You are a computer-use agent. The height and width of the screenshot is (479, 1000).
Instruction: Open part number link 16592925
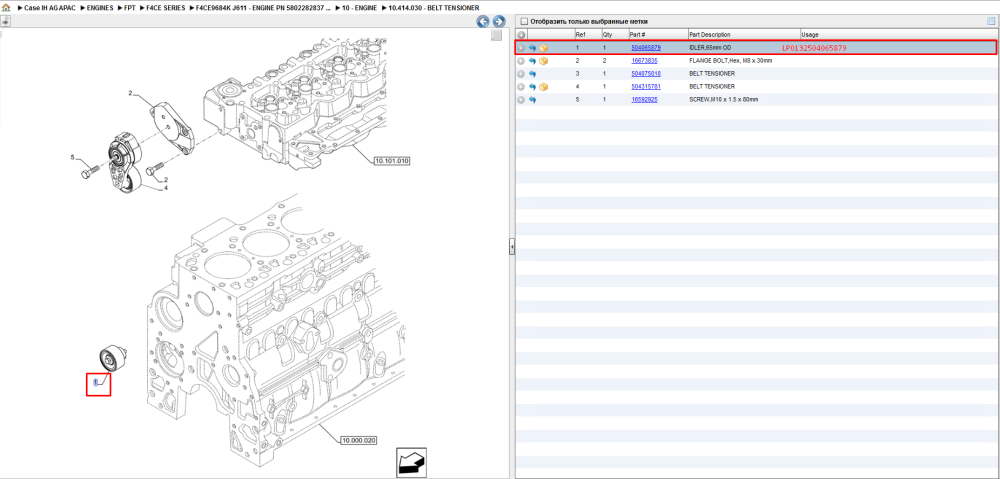pyautogui.click(x=644, y=100)
